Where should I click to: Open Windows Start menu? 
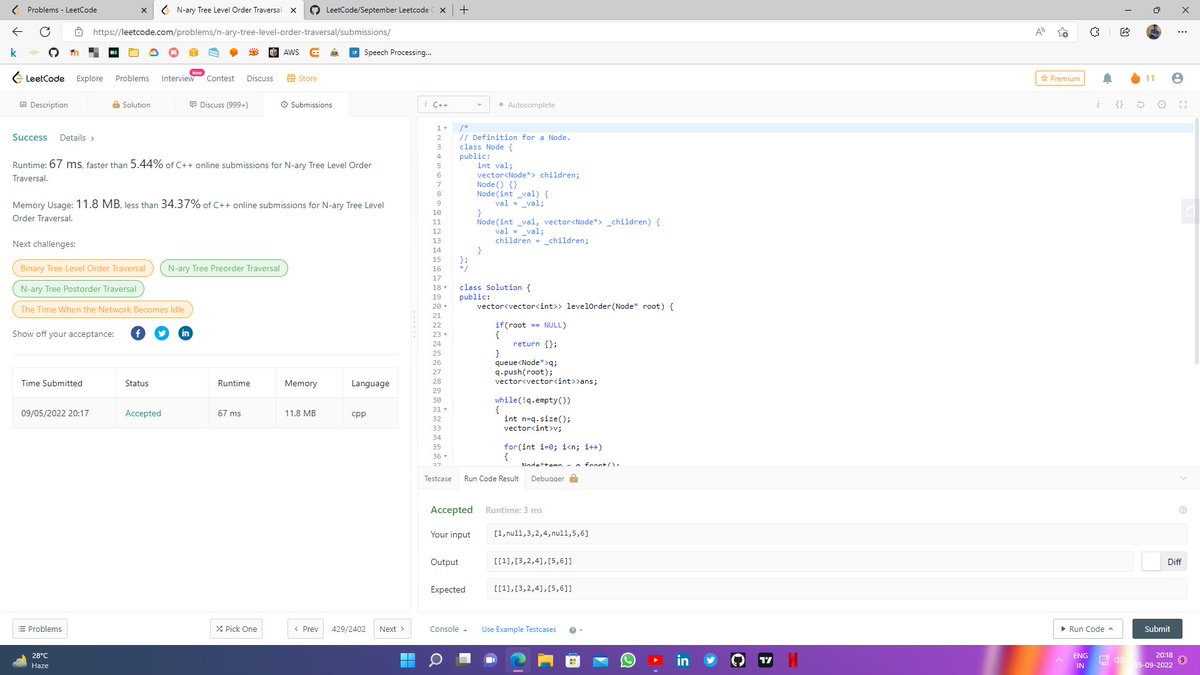[x=409, y=661]
